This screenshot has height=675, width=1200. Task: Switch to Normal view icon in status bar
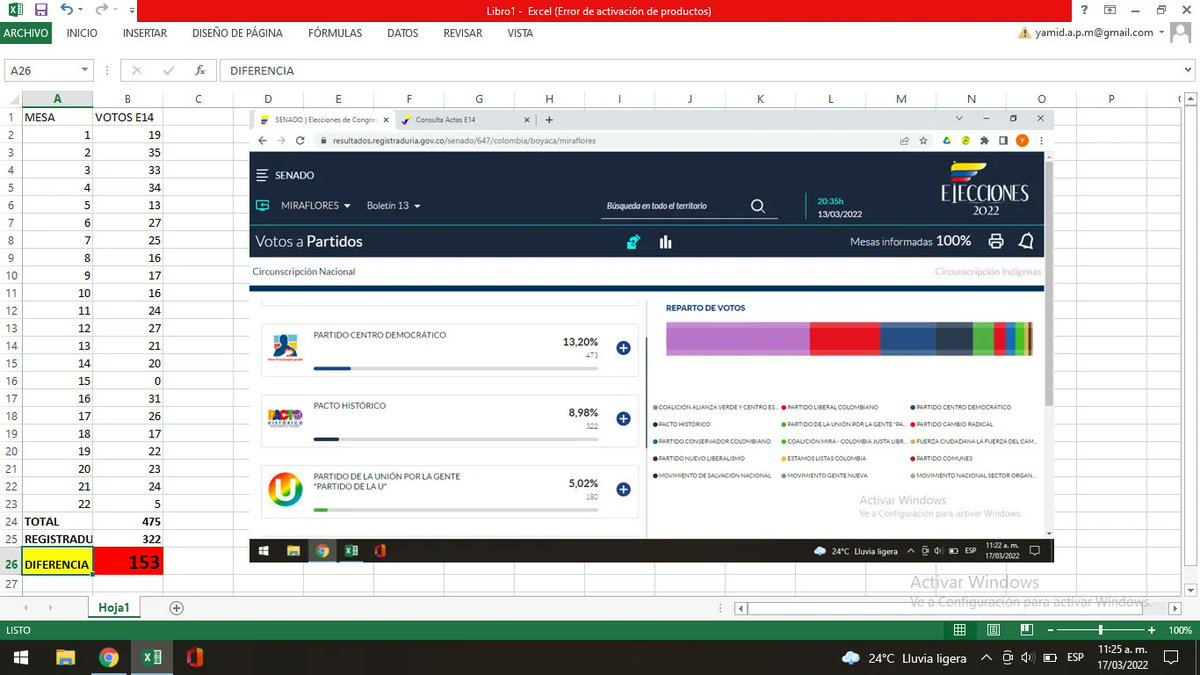960,630
